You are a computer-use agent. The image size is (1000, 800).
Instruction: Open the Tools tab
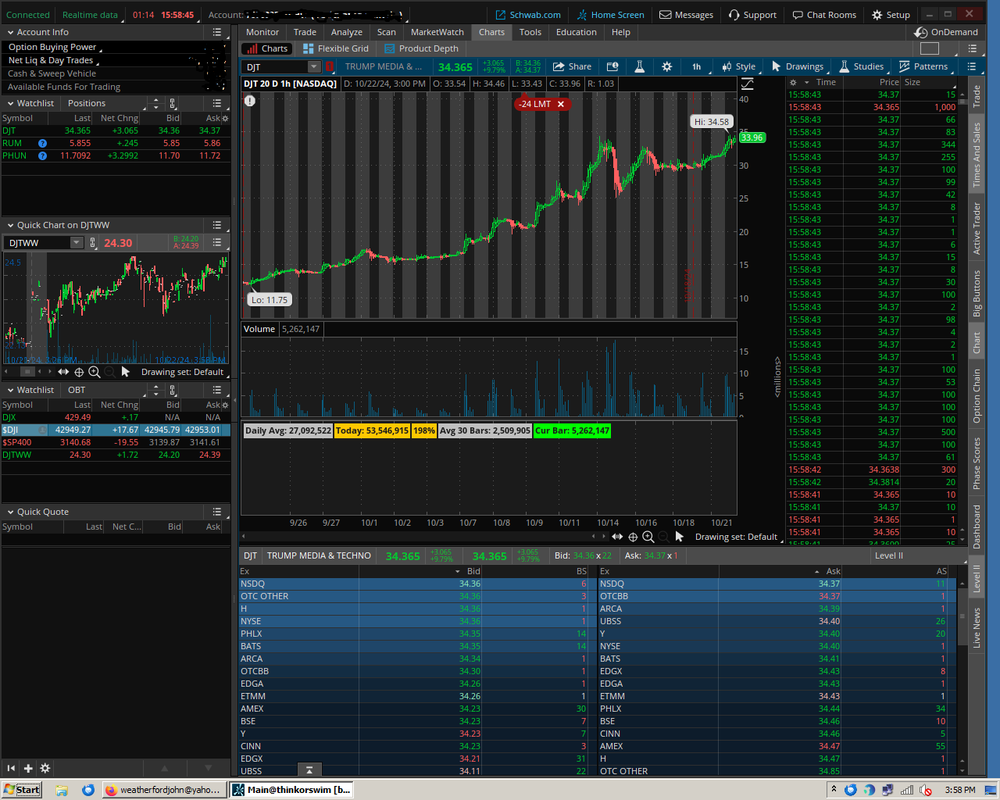point(530,32)
